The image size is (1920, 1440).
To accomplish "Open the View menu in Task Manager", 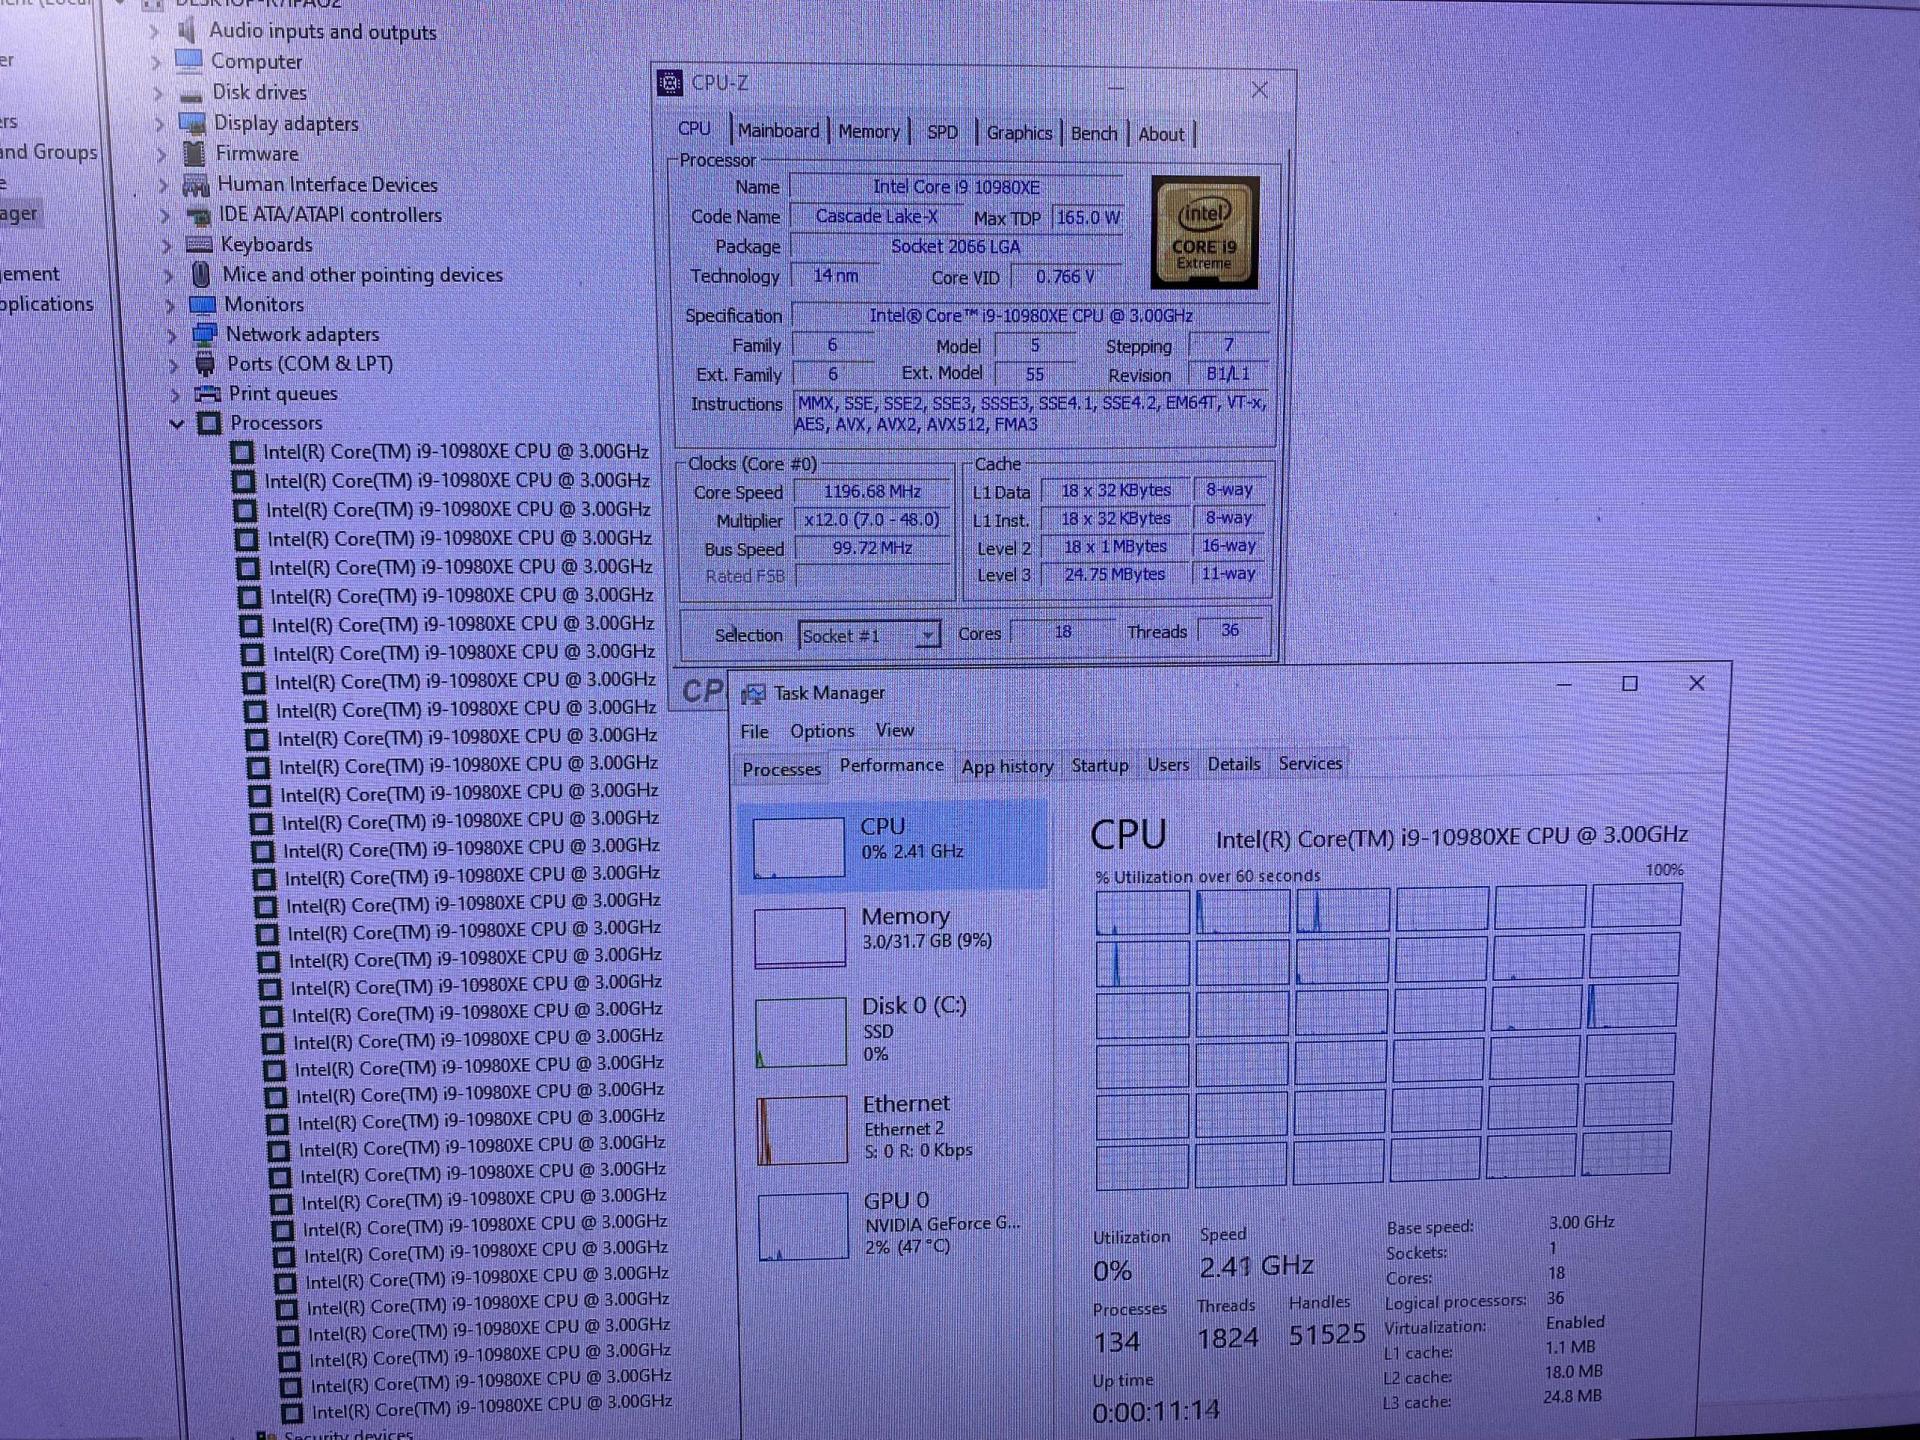I will point(893,730).
